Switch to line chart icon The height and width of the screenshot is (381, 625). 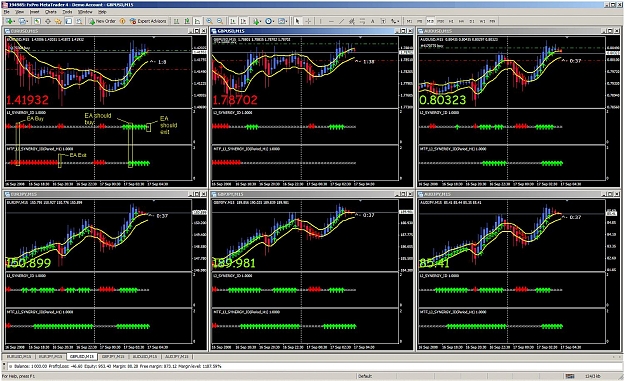tap(197, 21)
